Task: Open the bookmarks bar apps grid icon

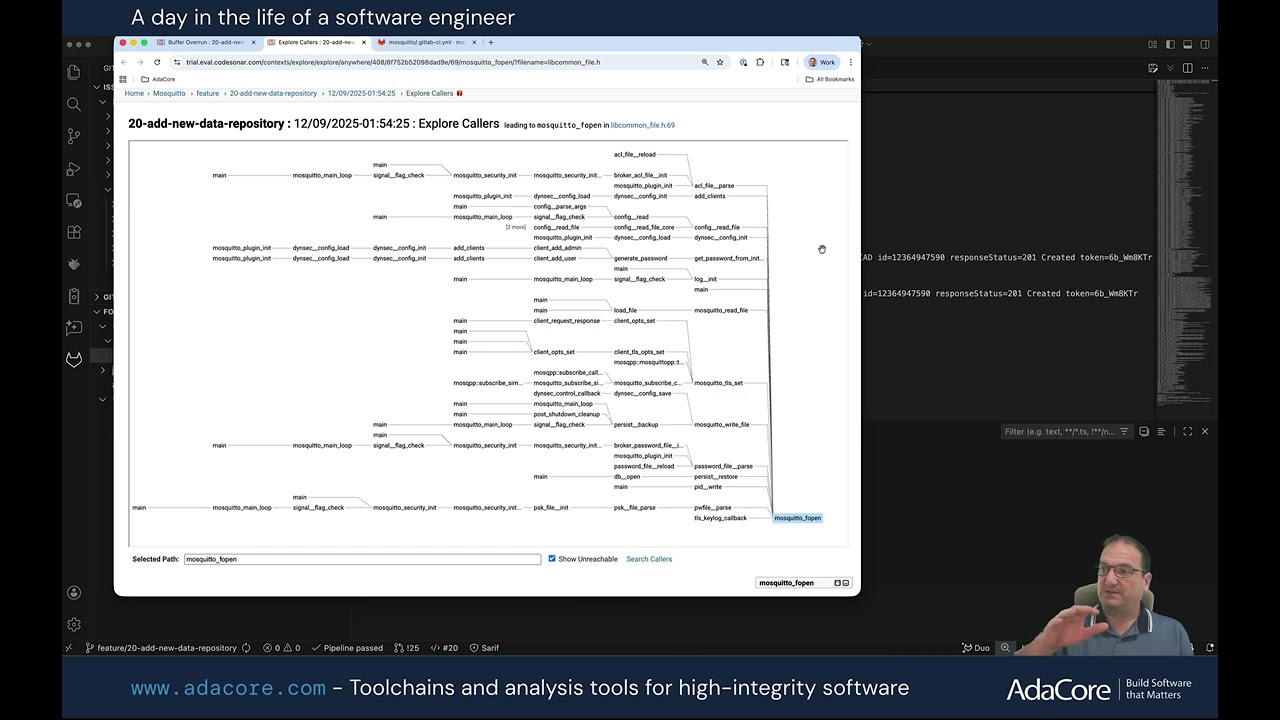Action: [123, 79]
